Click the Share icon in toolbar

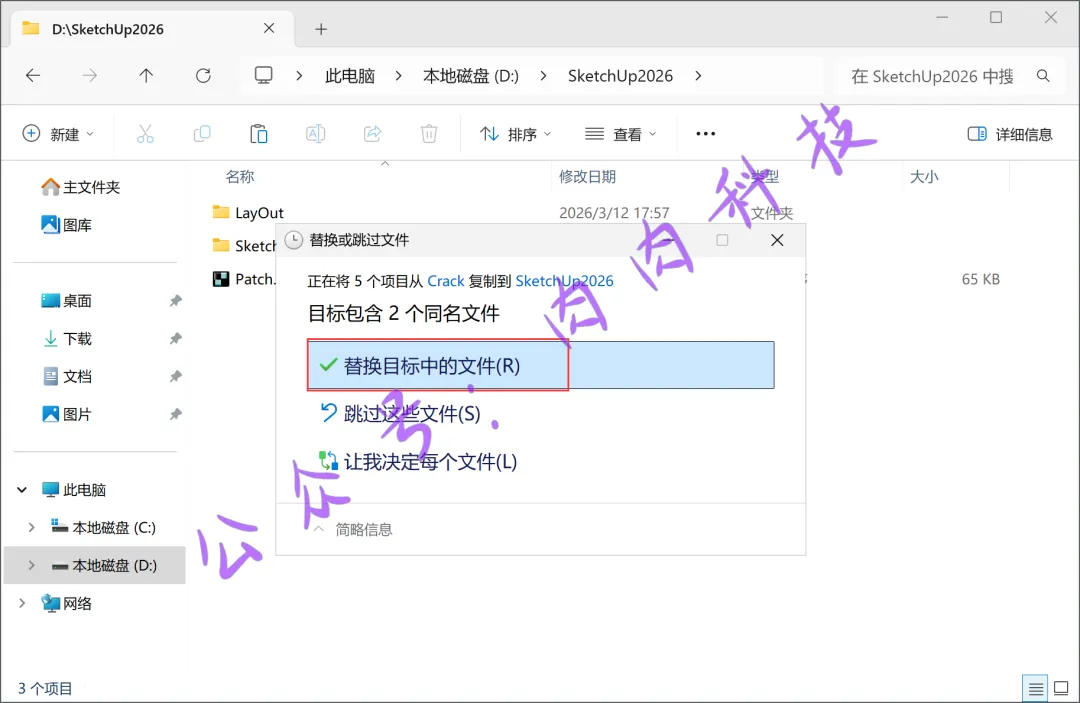[373, 134]
